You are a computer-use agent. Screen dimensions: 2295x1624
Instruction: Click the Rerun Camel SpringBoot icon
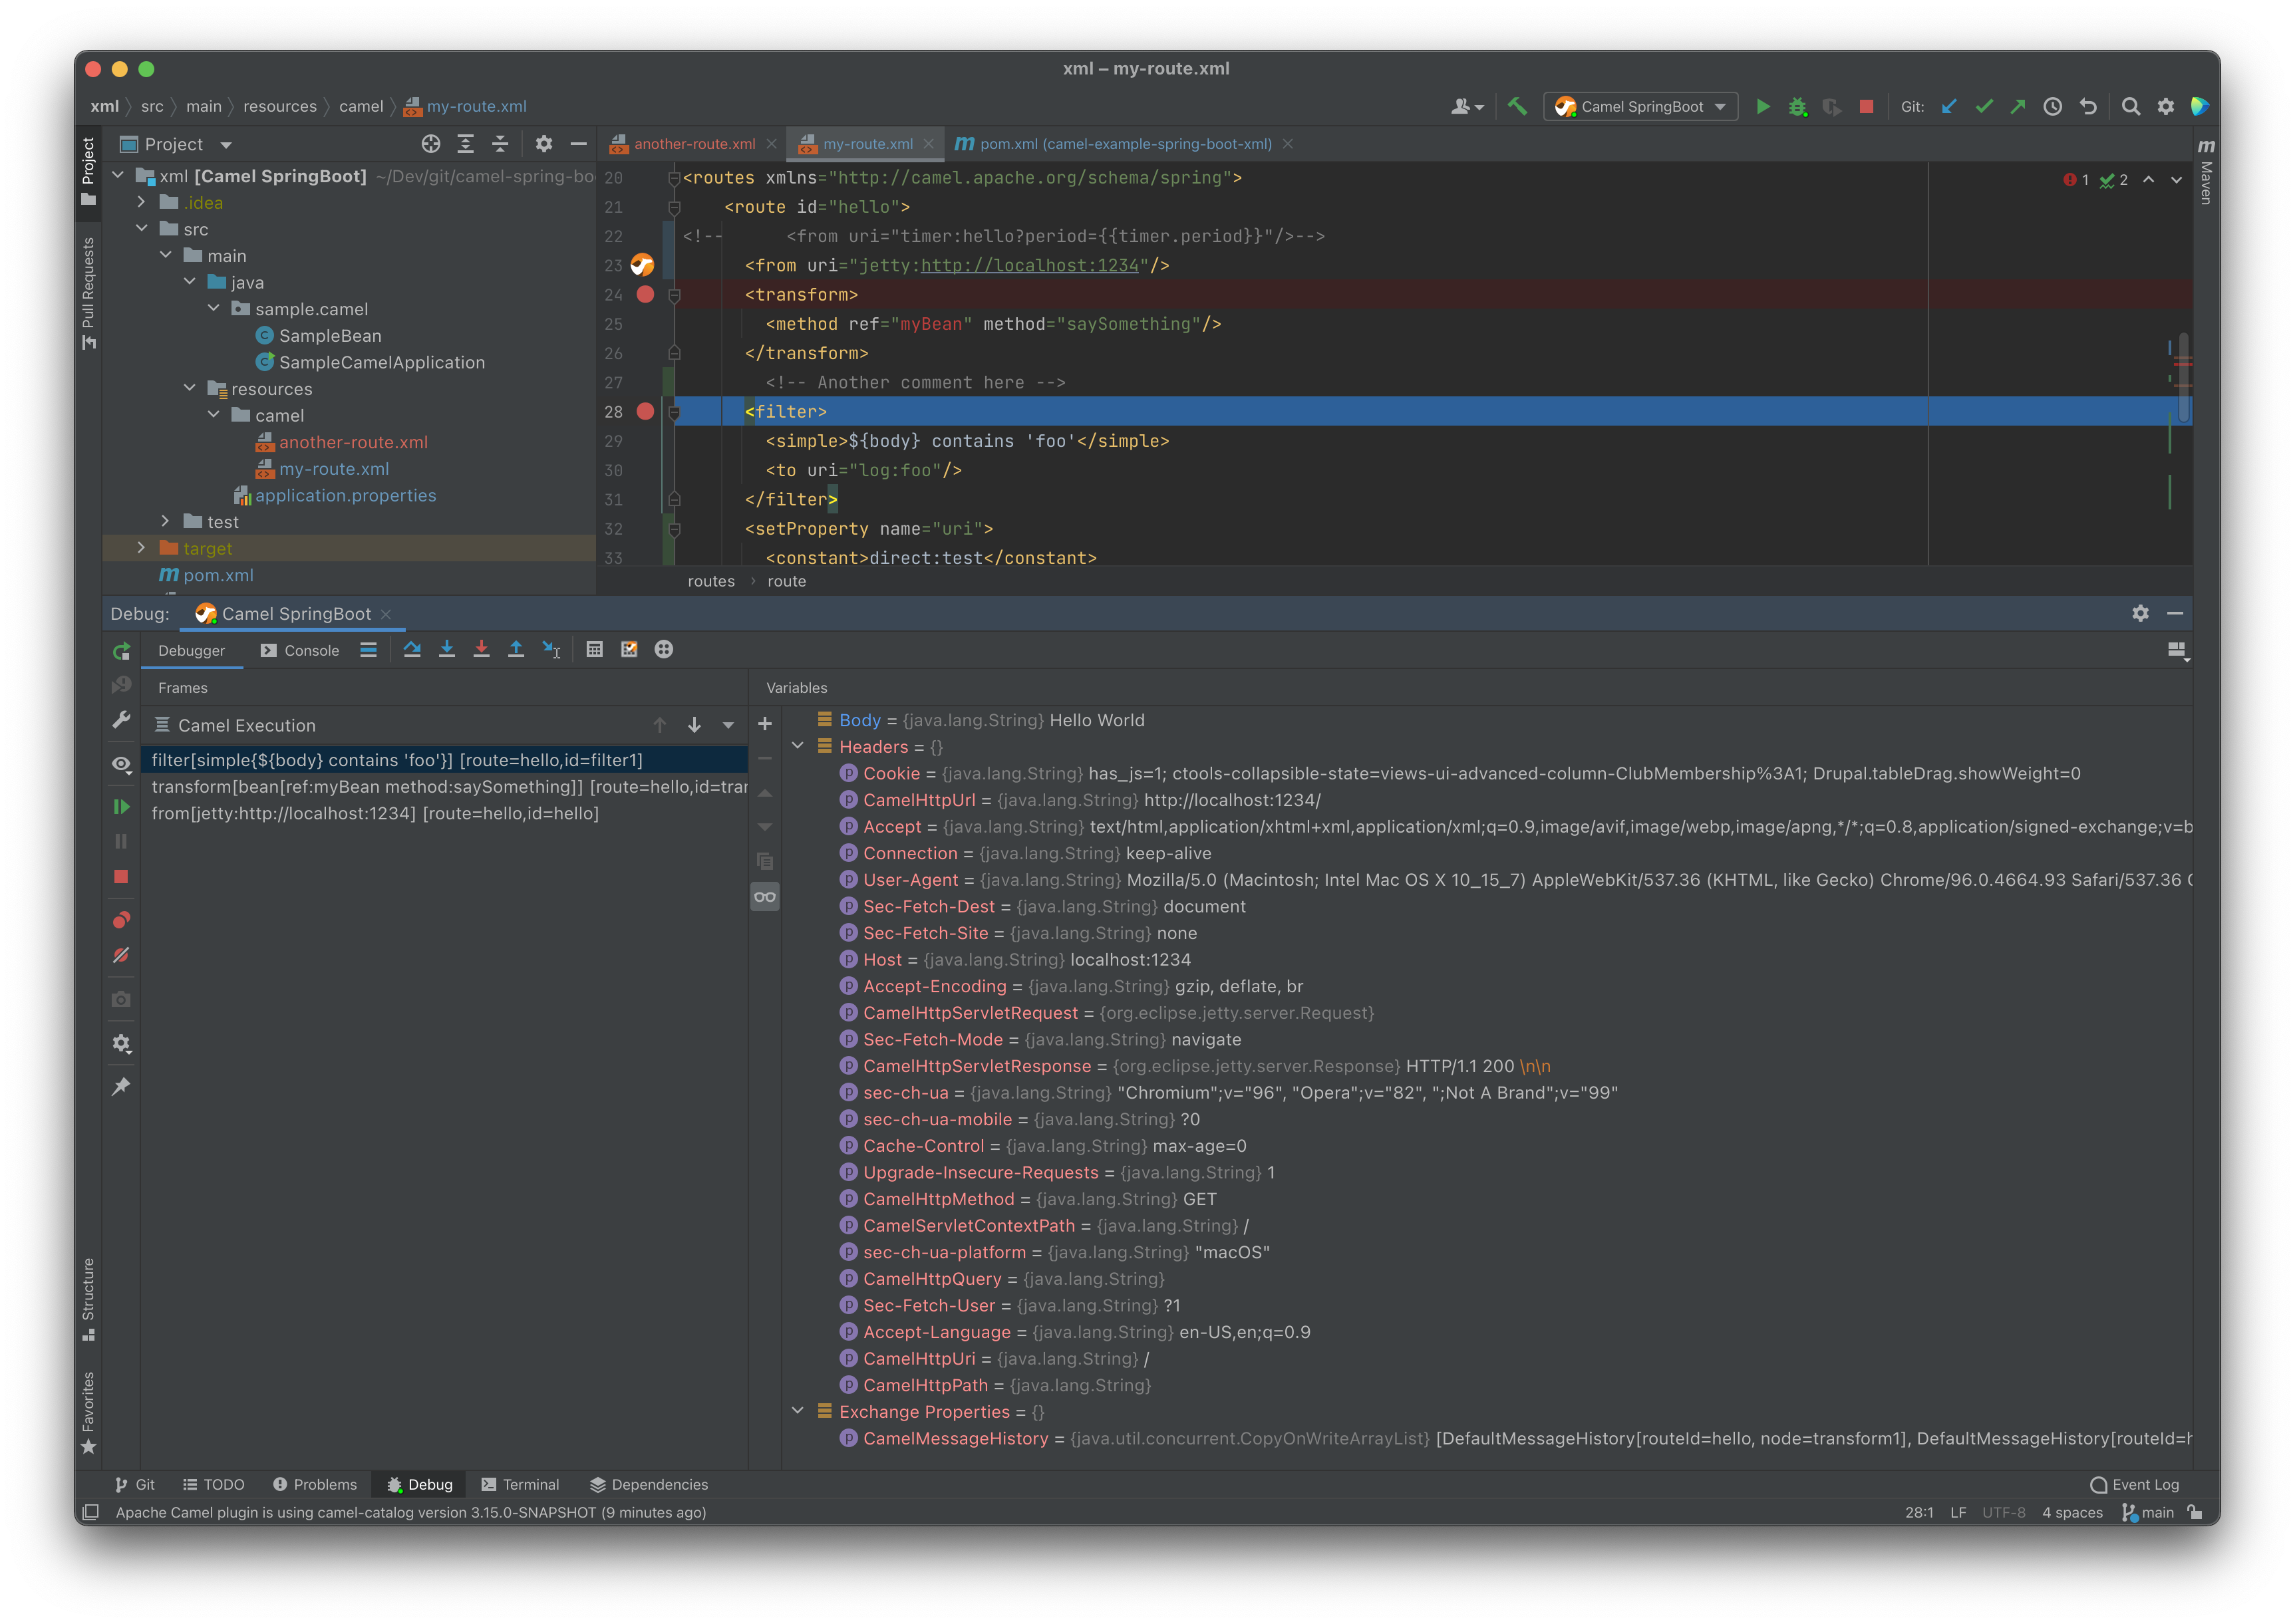pyautogui.click(x=121, y=652)
